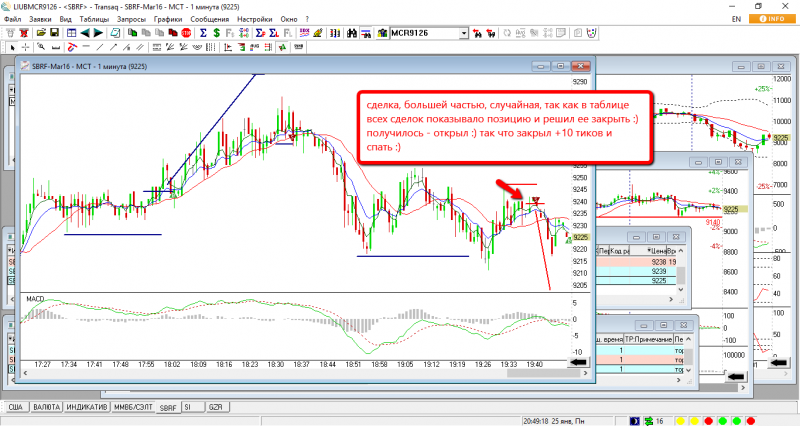The height and width of the screenshot is (426, 800).
Task: Open the Запросы menu
Action: (131, 19)
